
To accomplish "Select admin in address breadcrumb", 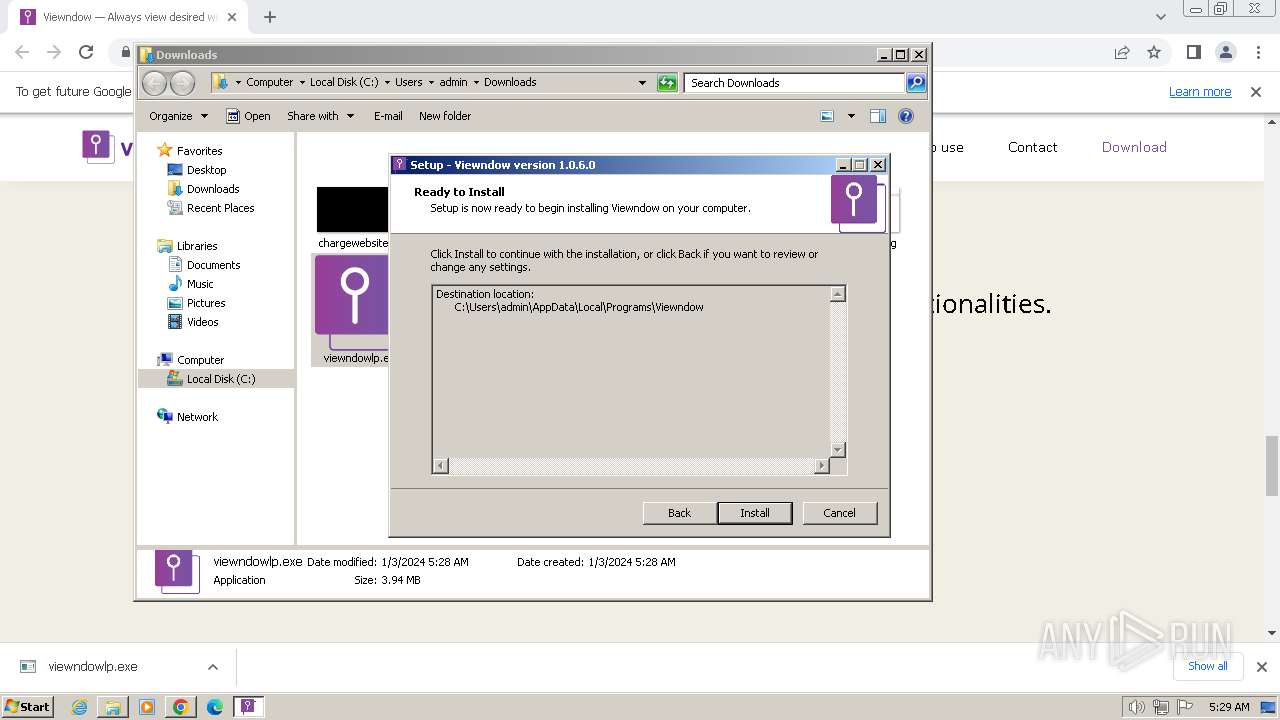I will point(453,82).
